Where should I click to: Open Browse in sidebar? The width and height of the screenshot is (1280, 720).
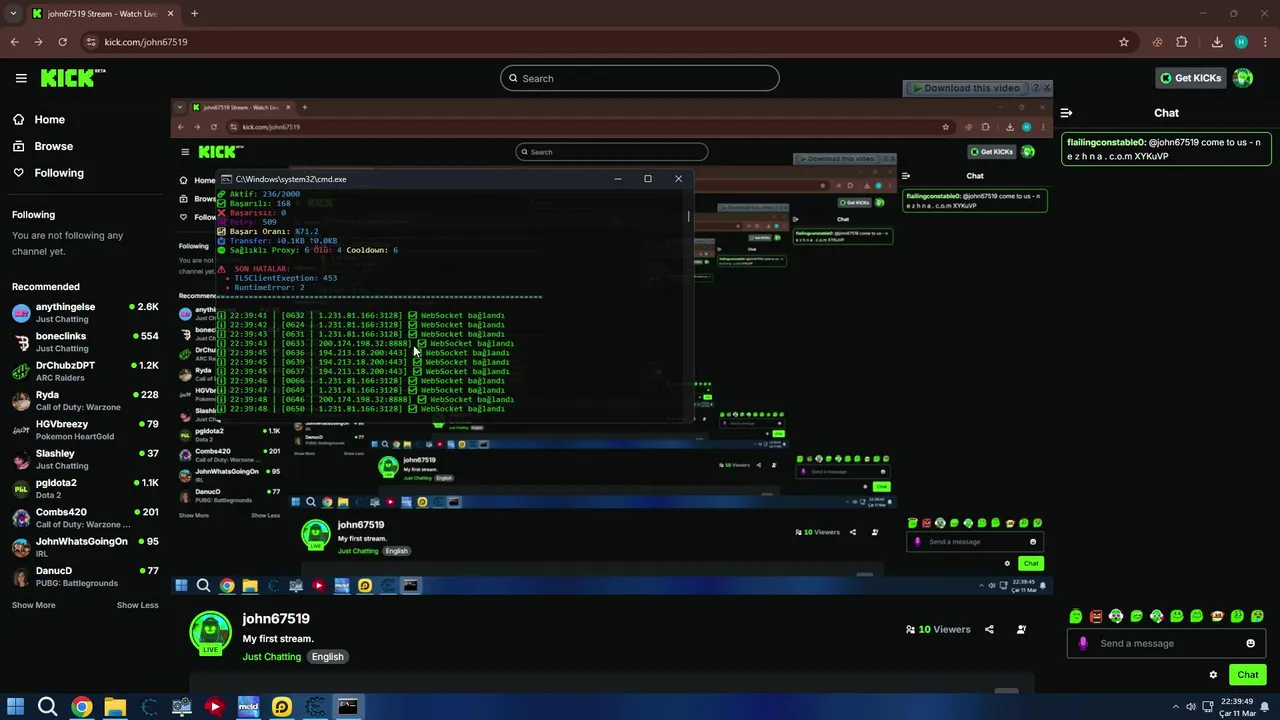point(43,146)
